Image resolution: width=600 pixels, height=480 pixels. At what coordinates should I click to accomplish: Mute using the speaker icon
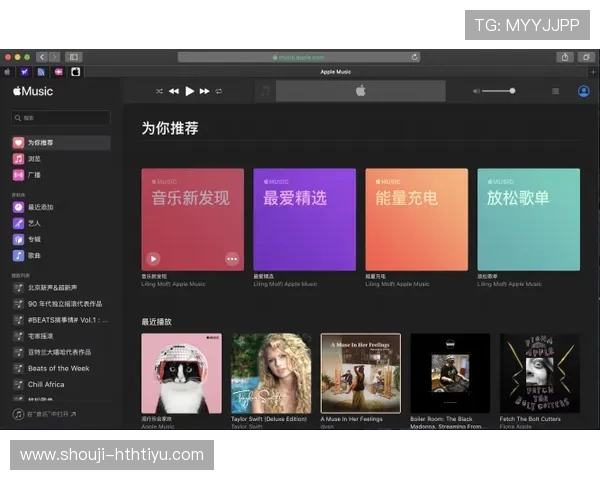[x=476, y=91]
